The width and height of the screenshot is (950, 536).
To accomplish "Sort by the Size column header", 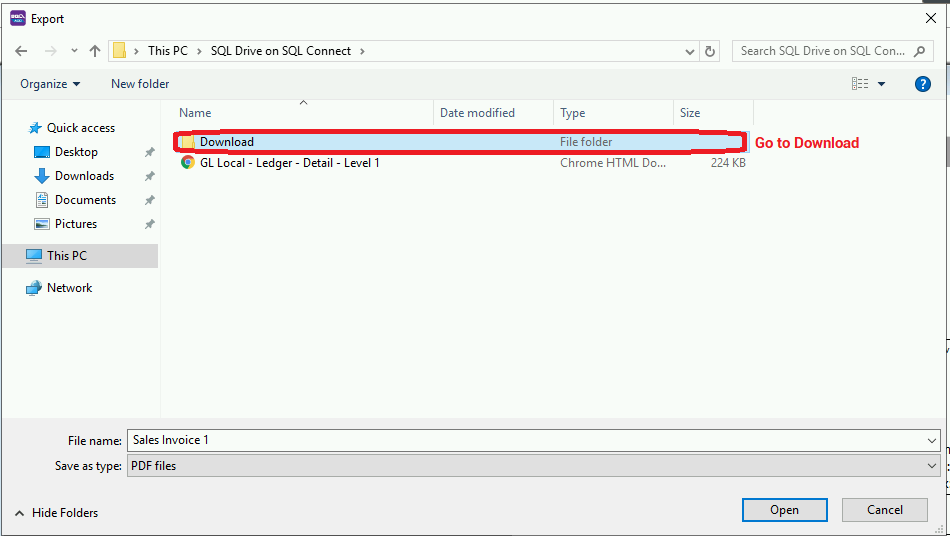I will click(x=690, y=113).
